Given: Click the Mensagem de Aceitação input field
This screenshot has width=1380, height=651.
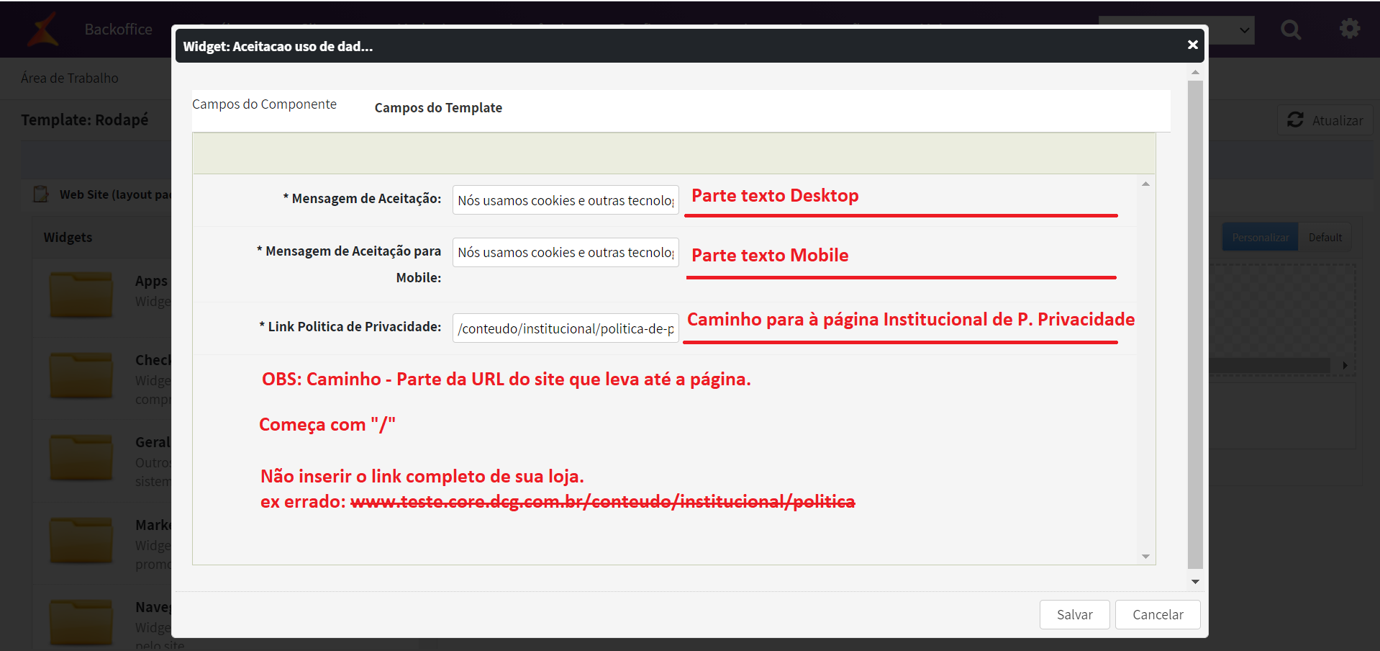Looking at the screenshot, I should (x=565, y=200).
